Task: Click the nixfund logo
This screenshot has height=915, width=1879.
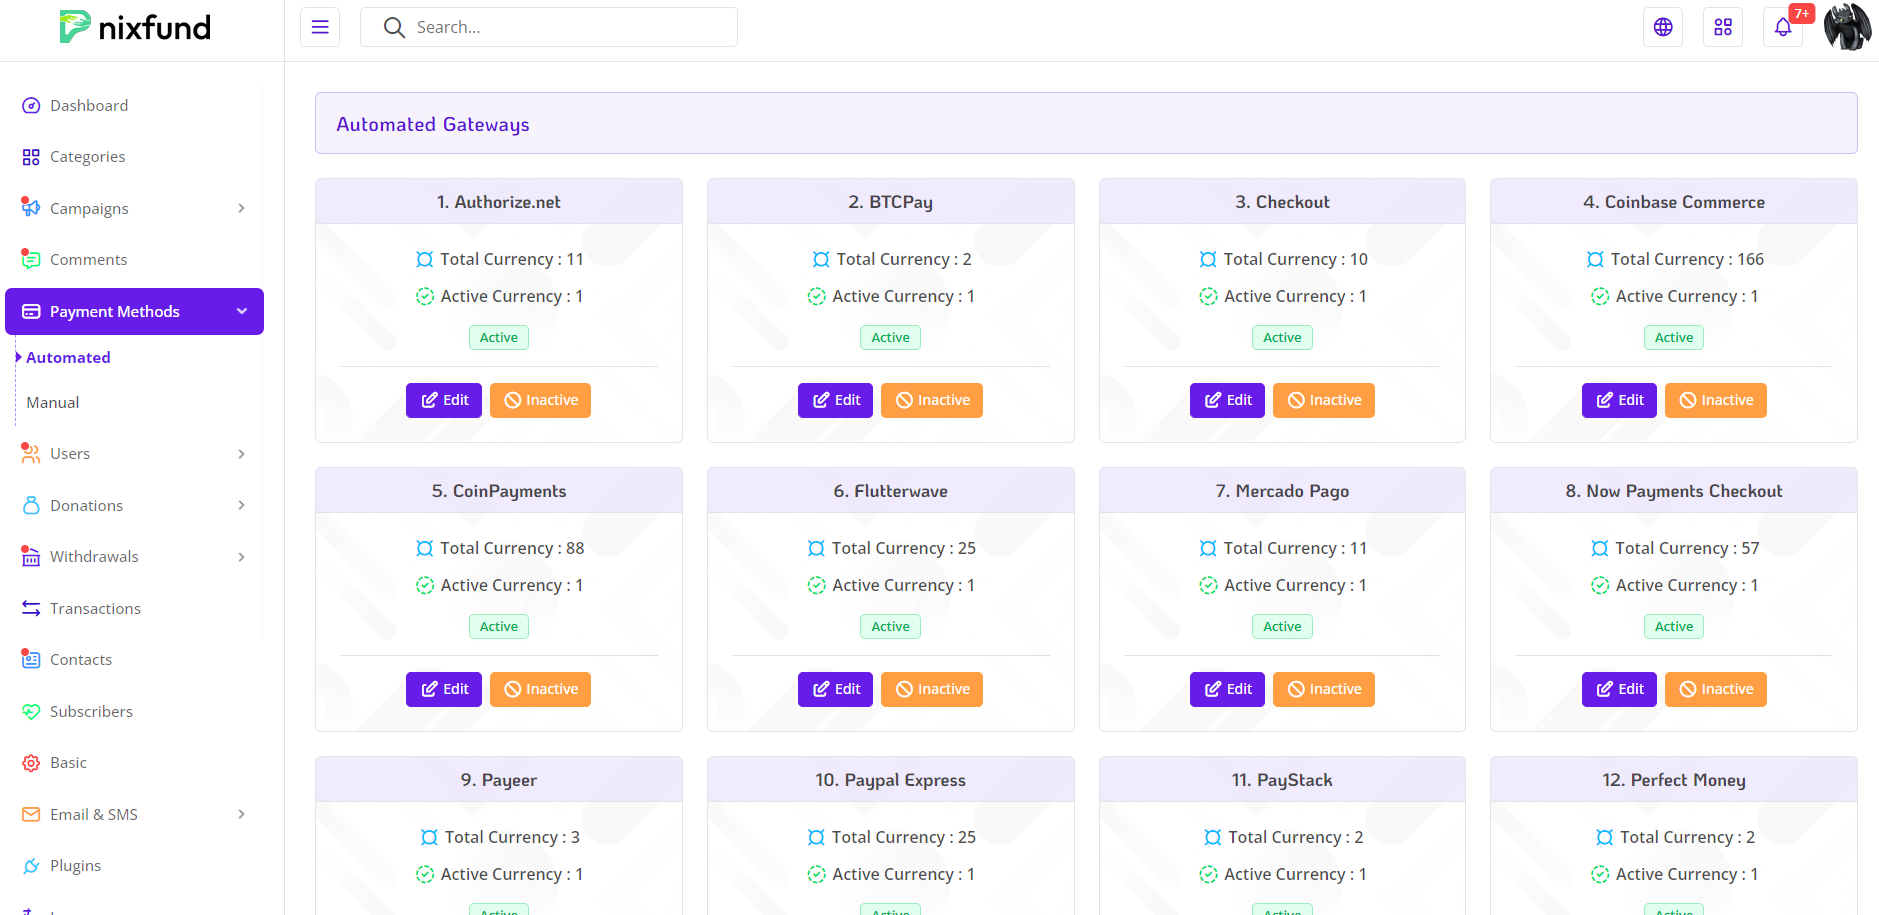Action: (135, 27)
